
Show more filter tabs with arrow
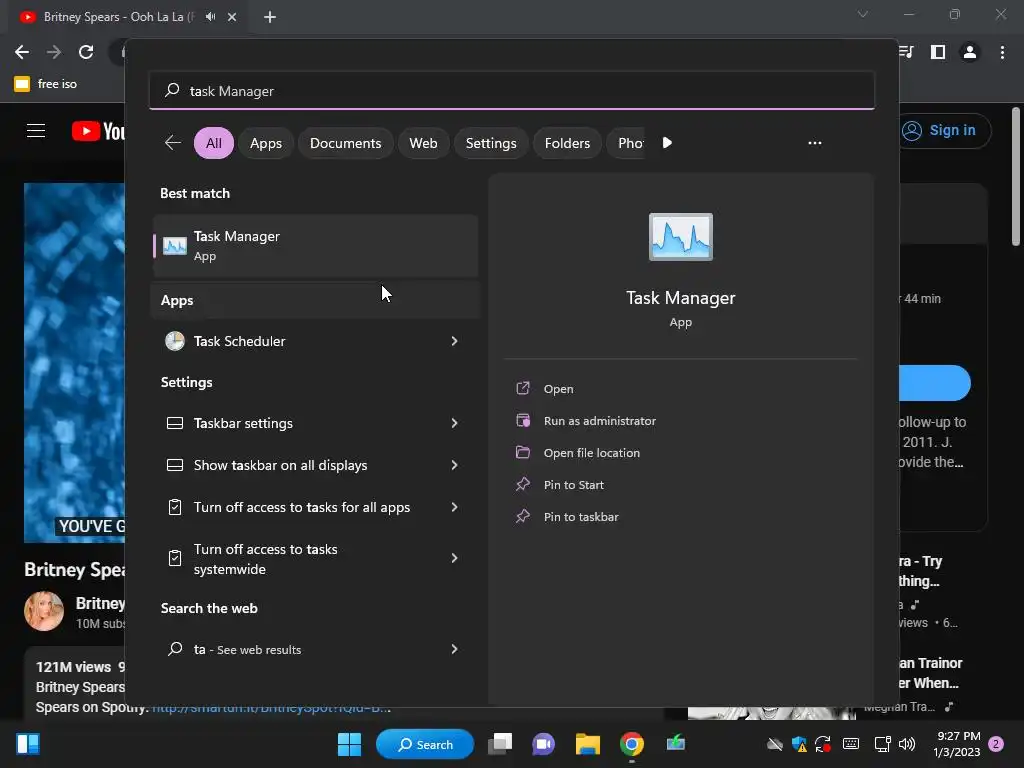point(667,143)
